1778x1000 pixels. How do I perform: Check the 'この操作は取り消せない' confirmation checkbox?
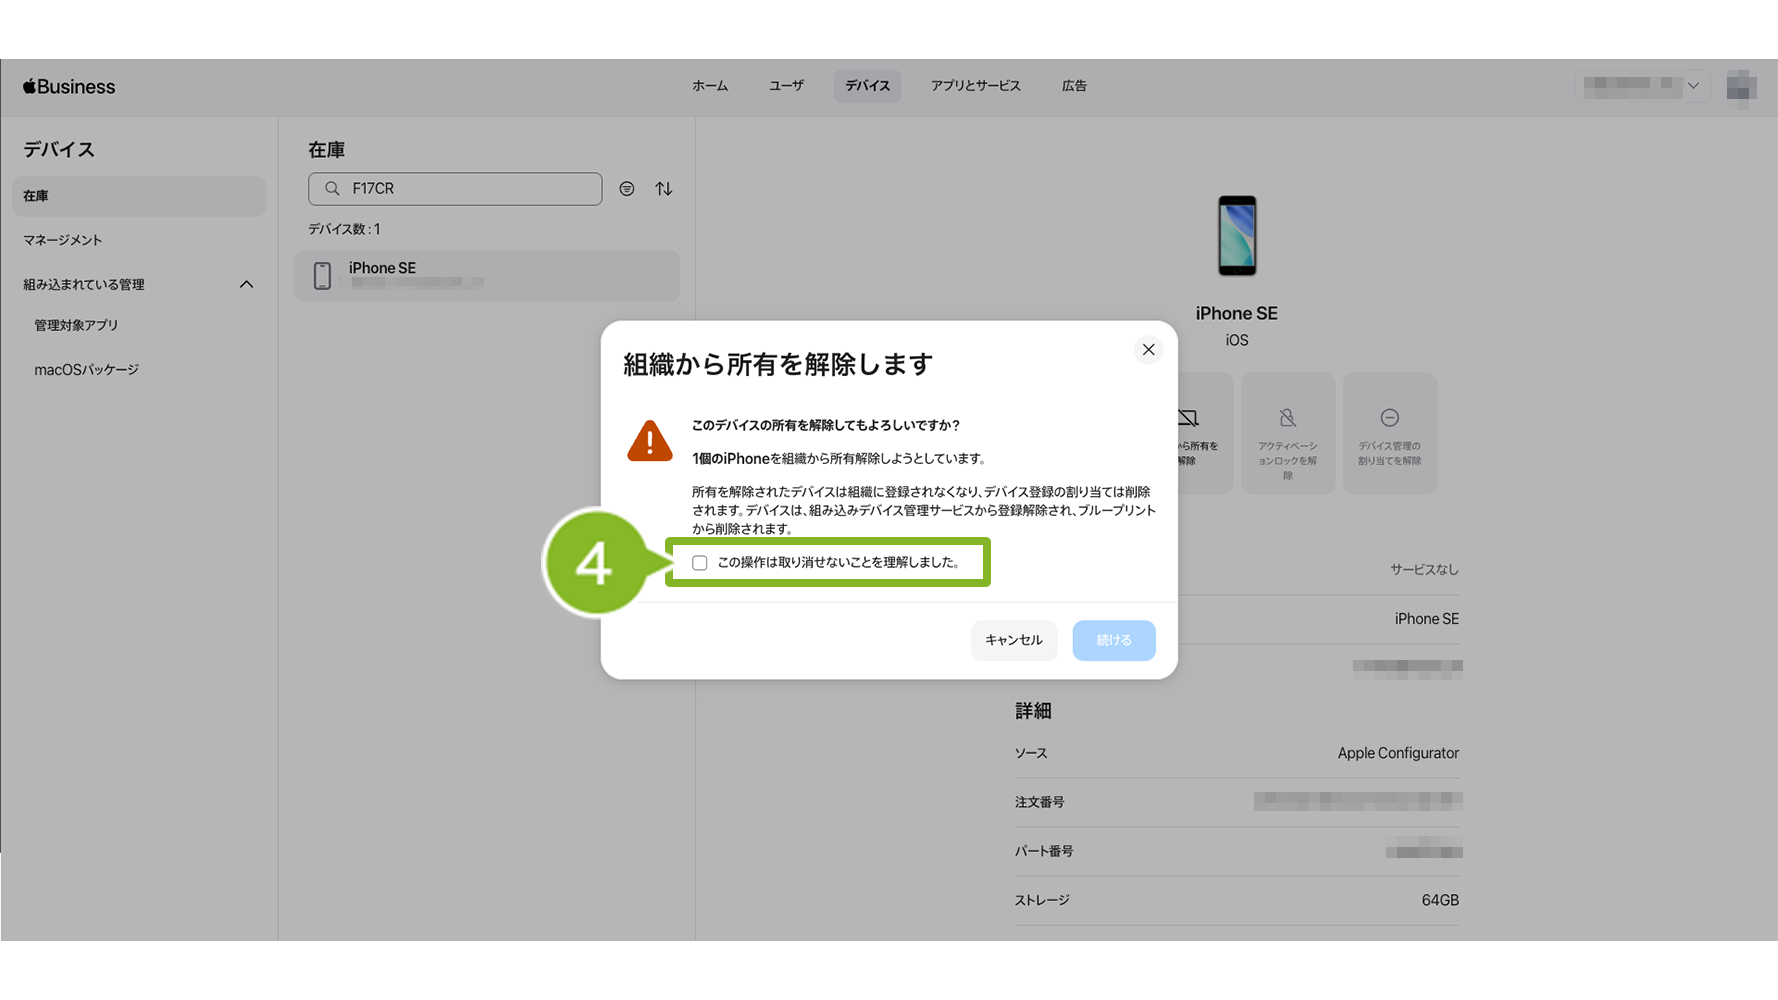click(700, 563)
